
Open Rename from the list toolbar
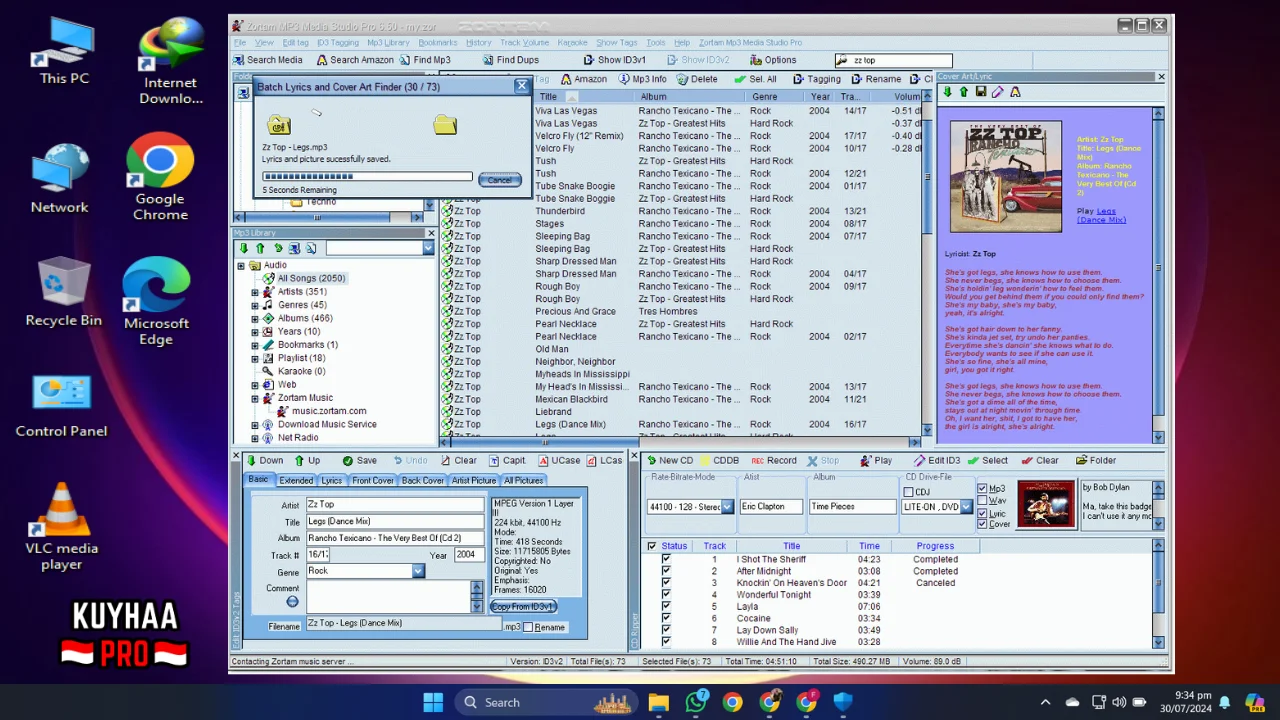click(876, 79)
